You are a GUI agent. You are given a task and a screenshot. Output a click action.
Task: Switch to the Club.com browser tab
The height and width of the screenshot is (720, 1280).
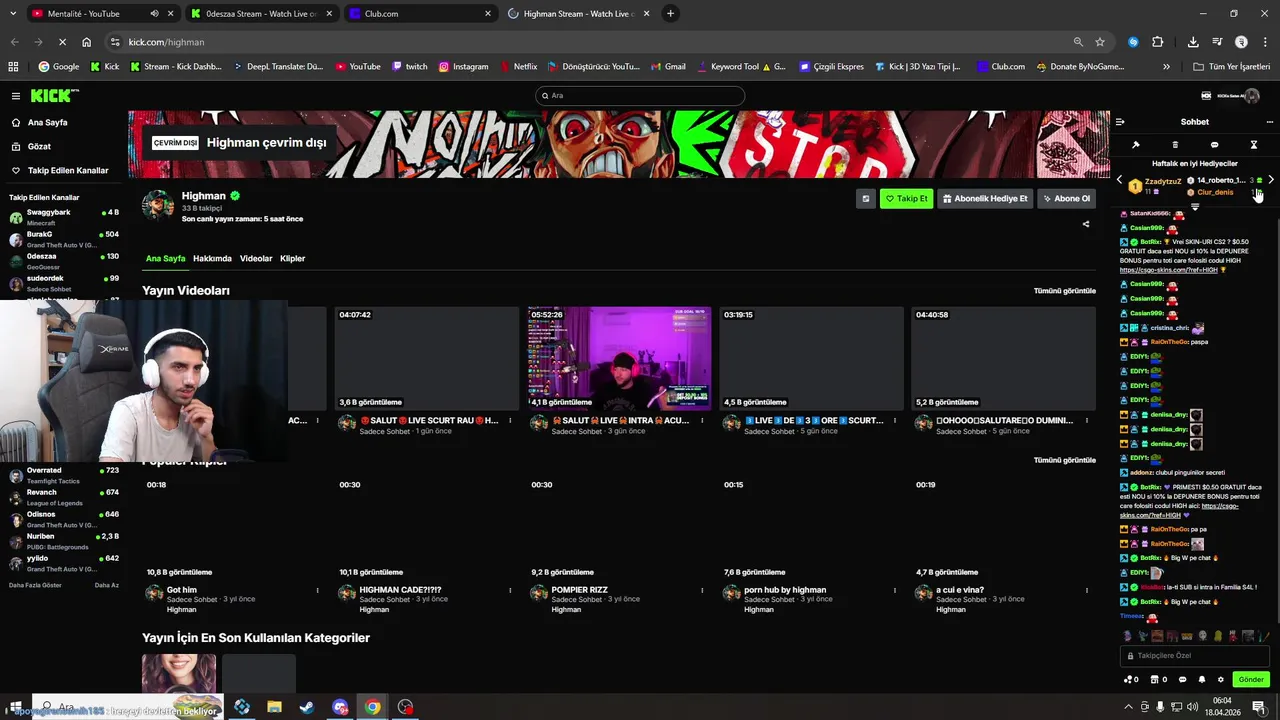point(420,14)
